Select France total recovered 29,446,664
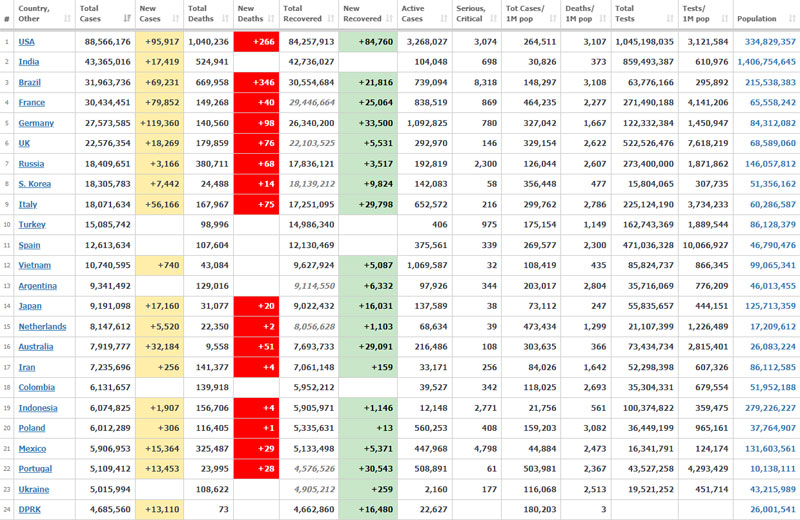The image size is (800, 520). (x=312, y=103)
